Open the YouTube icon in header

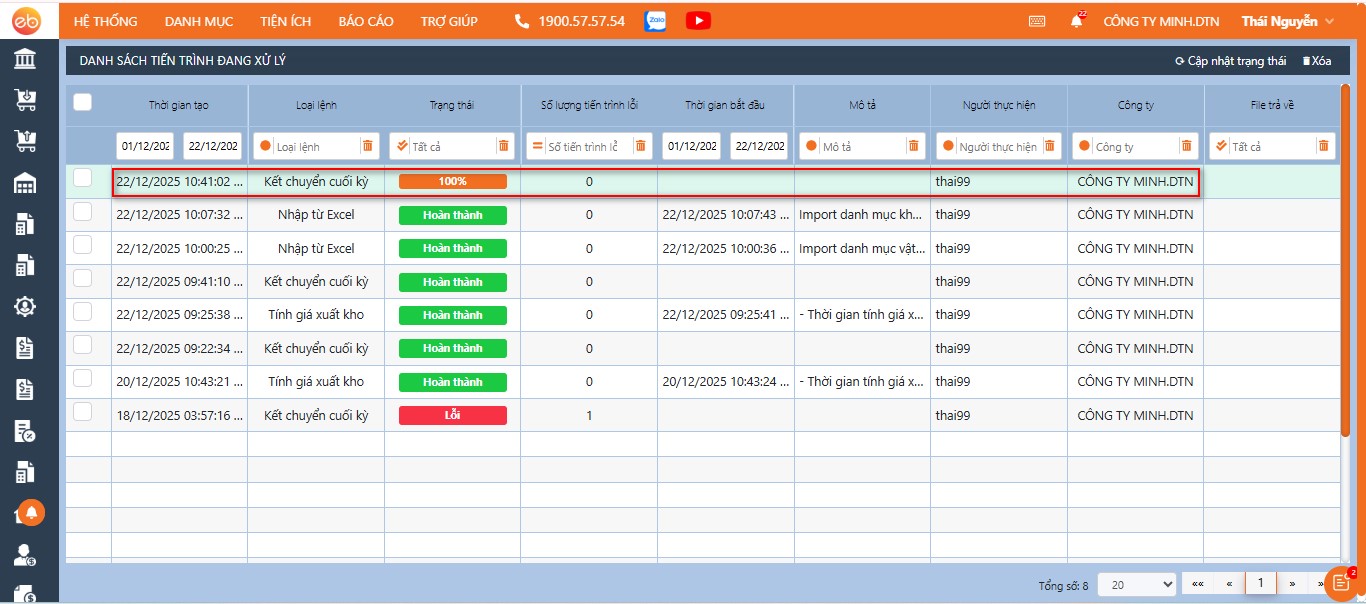point(698,21)
